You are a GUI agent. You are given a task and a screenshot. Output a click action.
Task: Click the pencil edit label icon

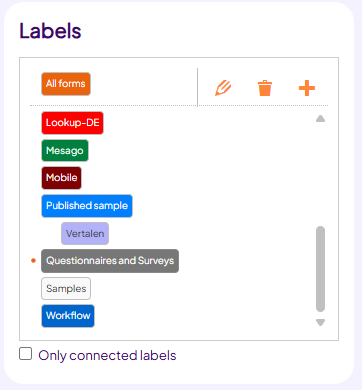coord(223,88)
